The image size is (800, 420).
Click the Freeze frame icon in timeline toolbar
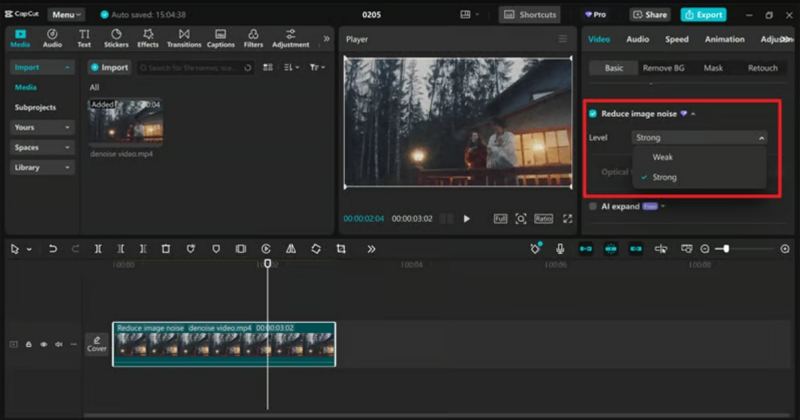click(x=241, y=249)
